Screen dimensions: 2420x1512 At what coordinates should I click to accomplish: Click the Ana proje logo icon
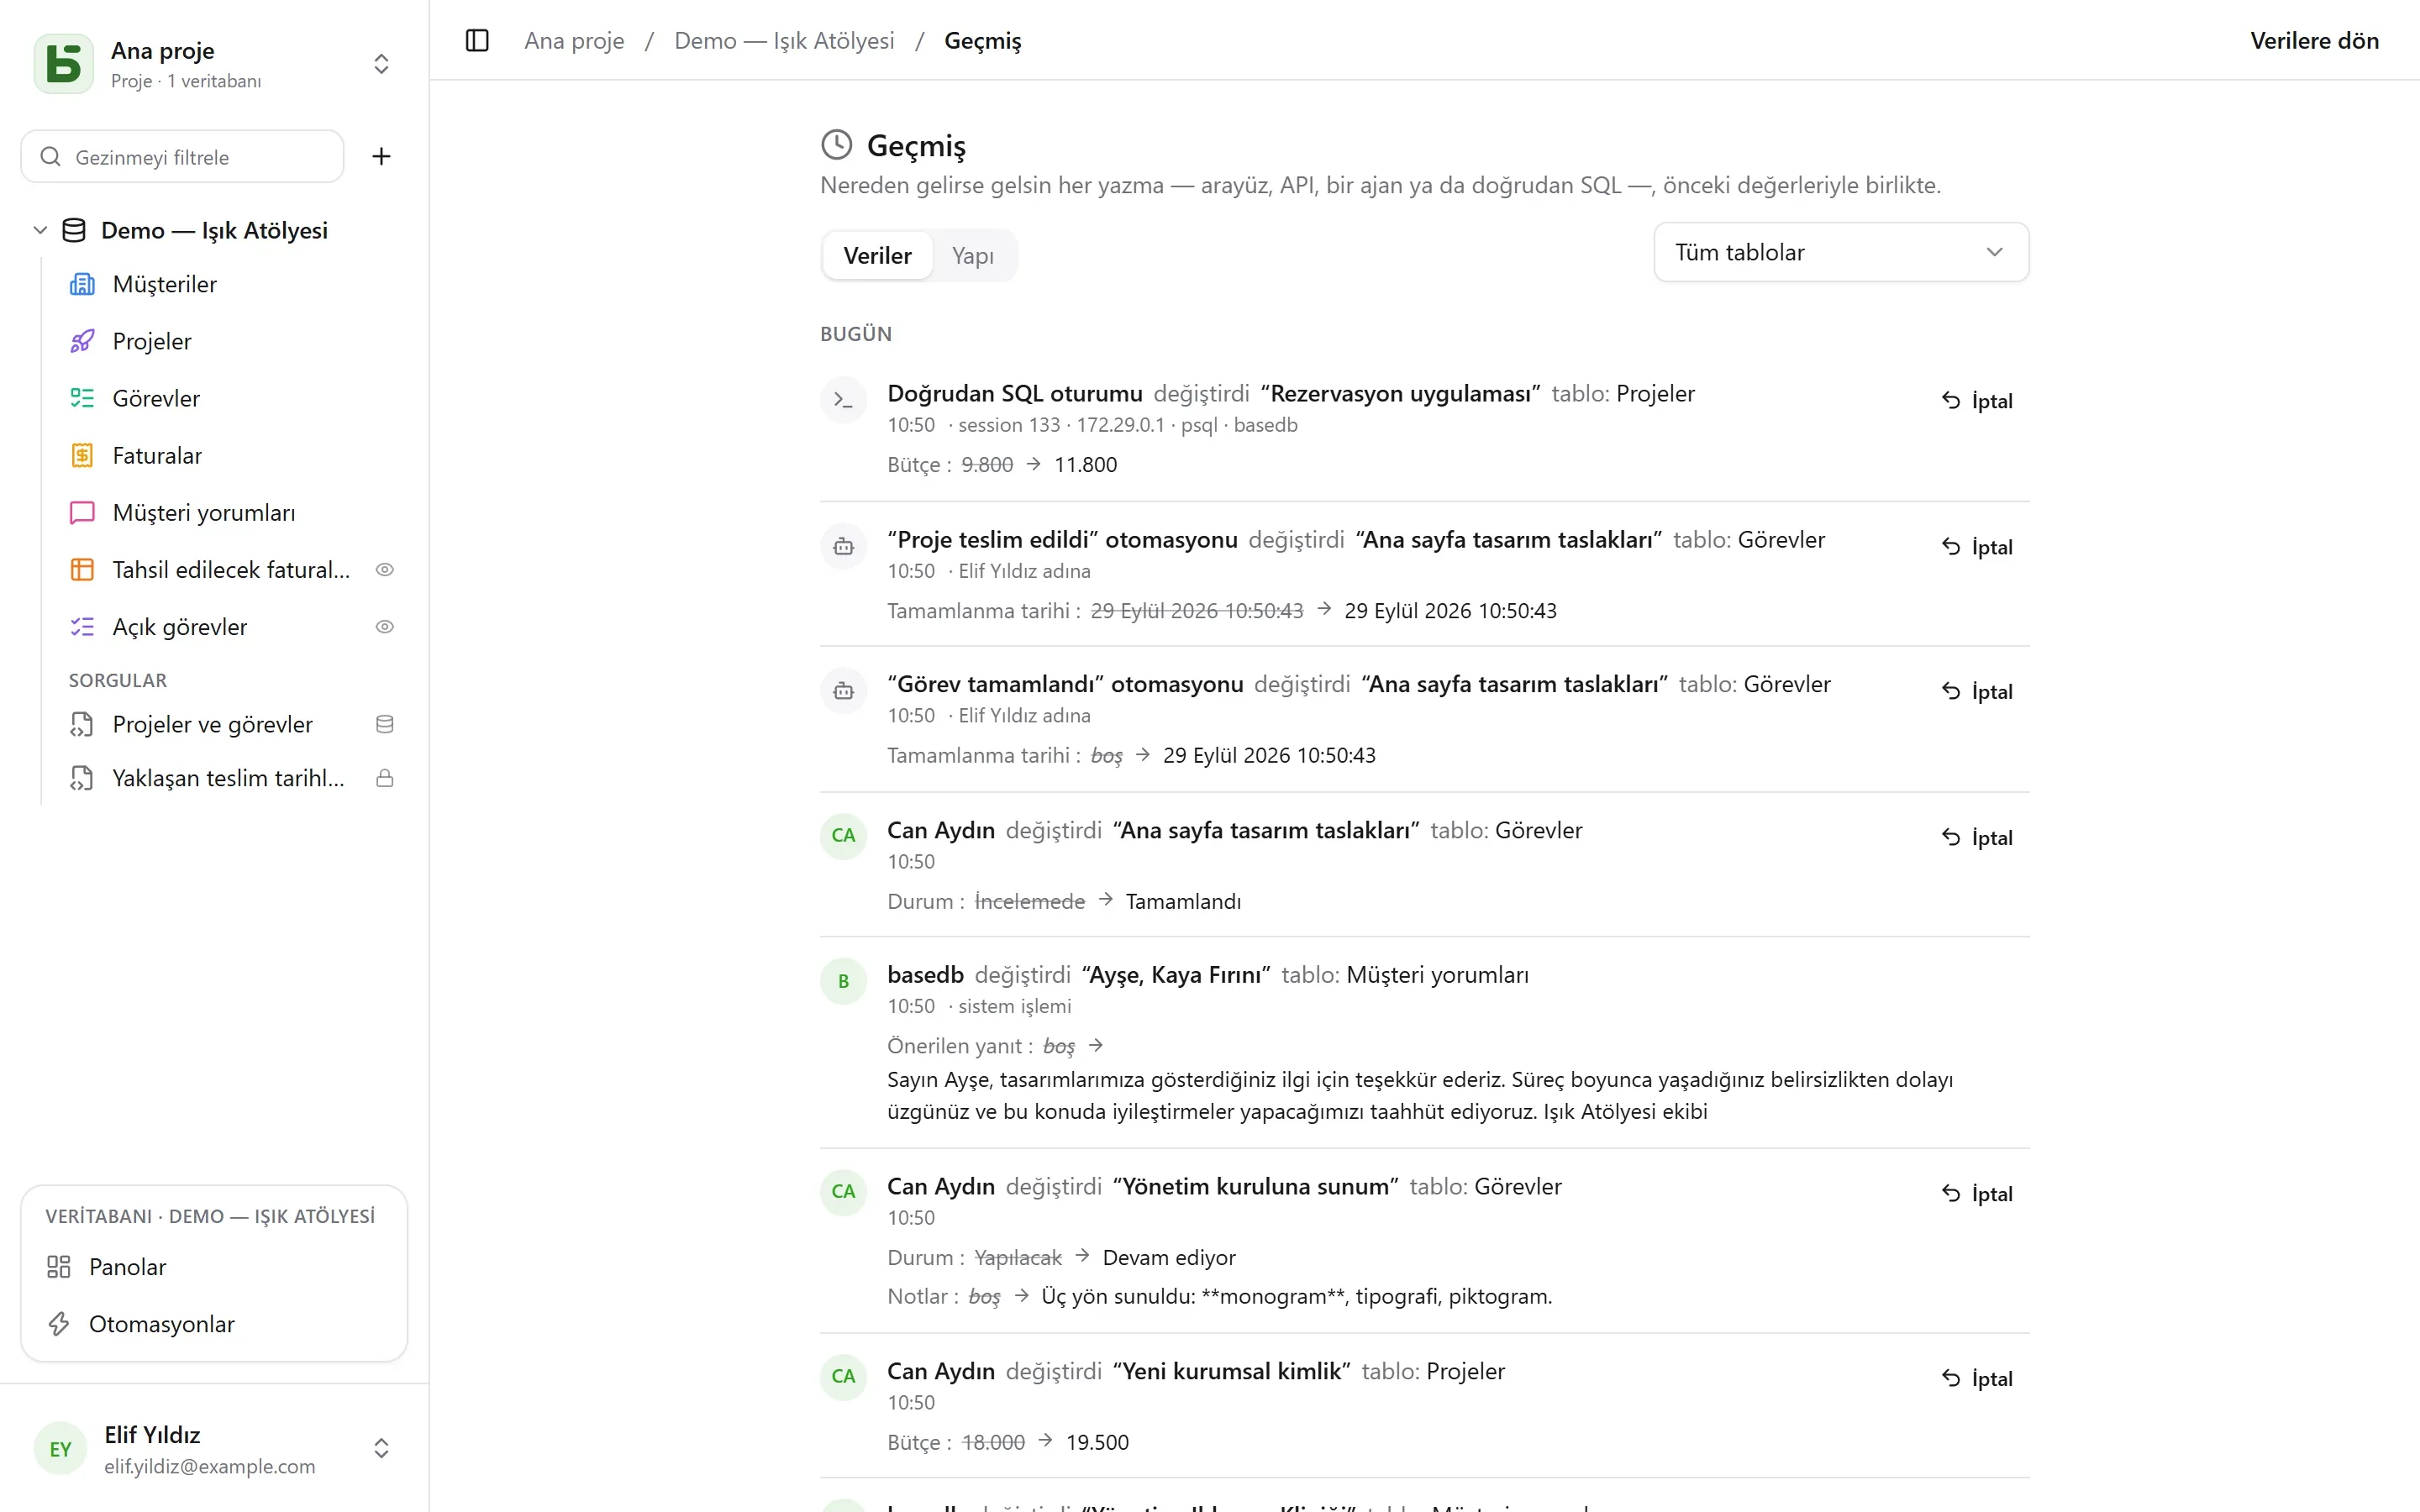[x=63, y=64]
